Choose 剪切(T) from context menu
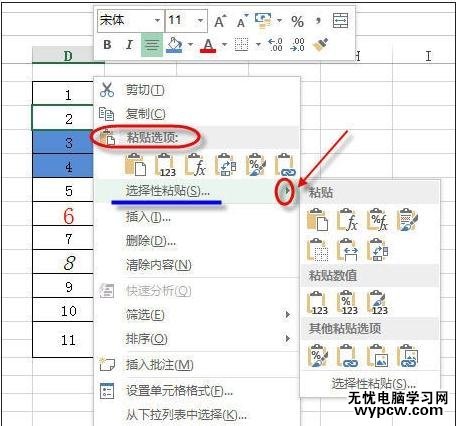Viewport: 459px width, 426px height. pyautogui.click(x=197, y=90)
